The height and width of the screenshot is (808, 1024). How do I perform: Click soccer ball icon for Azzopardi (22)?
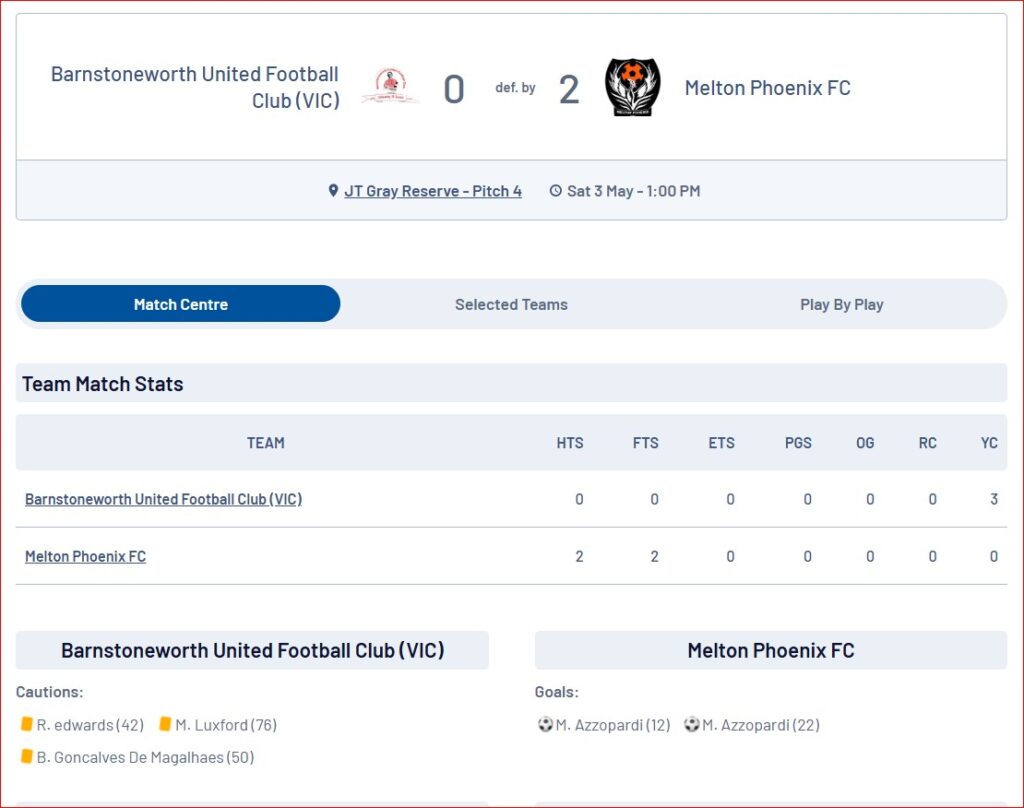[x=692, y=724]
